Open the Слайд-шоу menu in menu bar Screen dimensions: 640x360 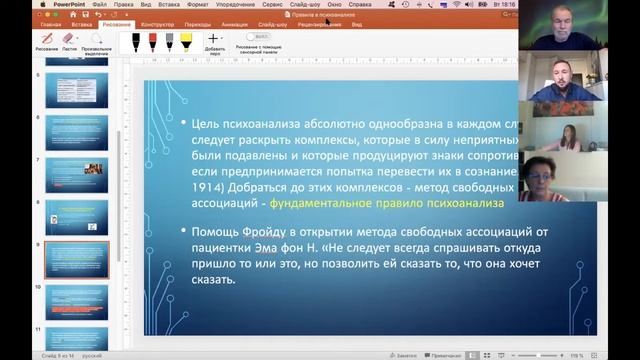pyautogui.click(x=304, y=4)
